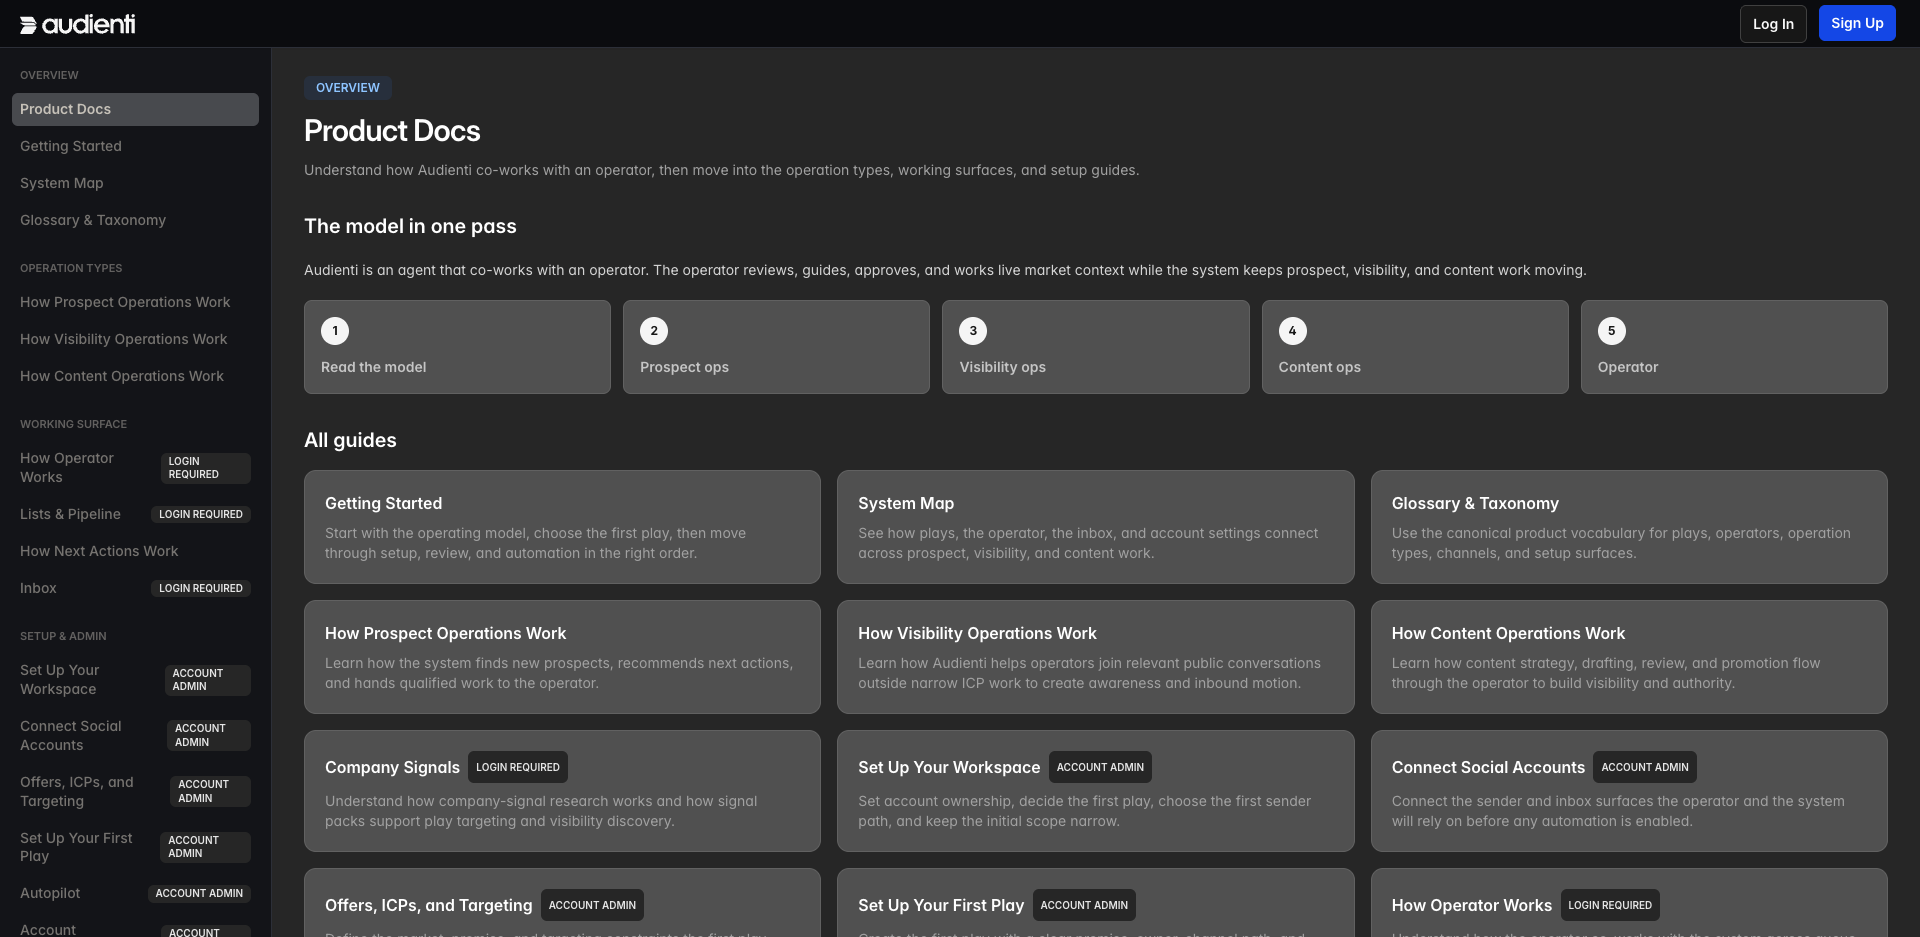
Task: Click step 4 Content ops card
Action: 1415,347
